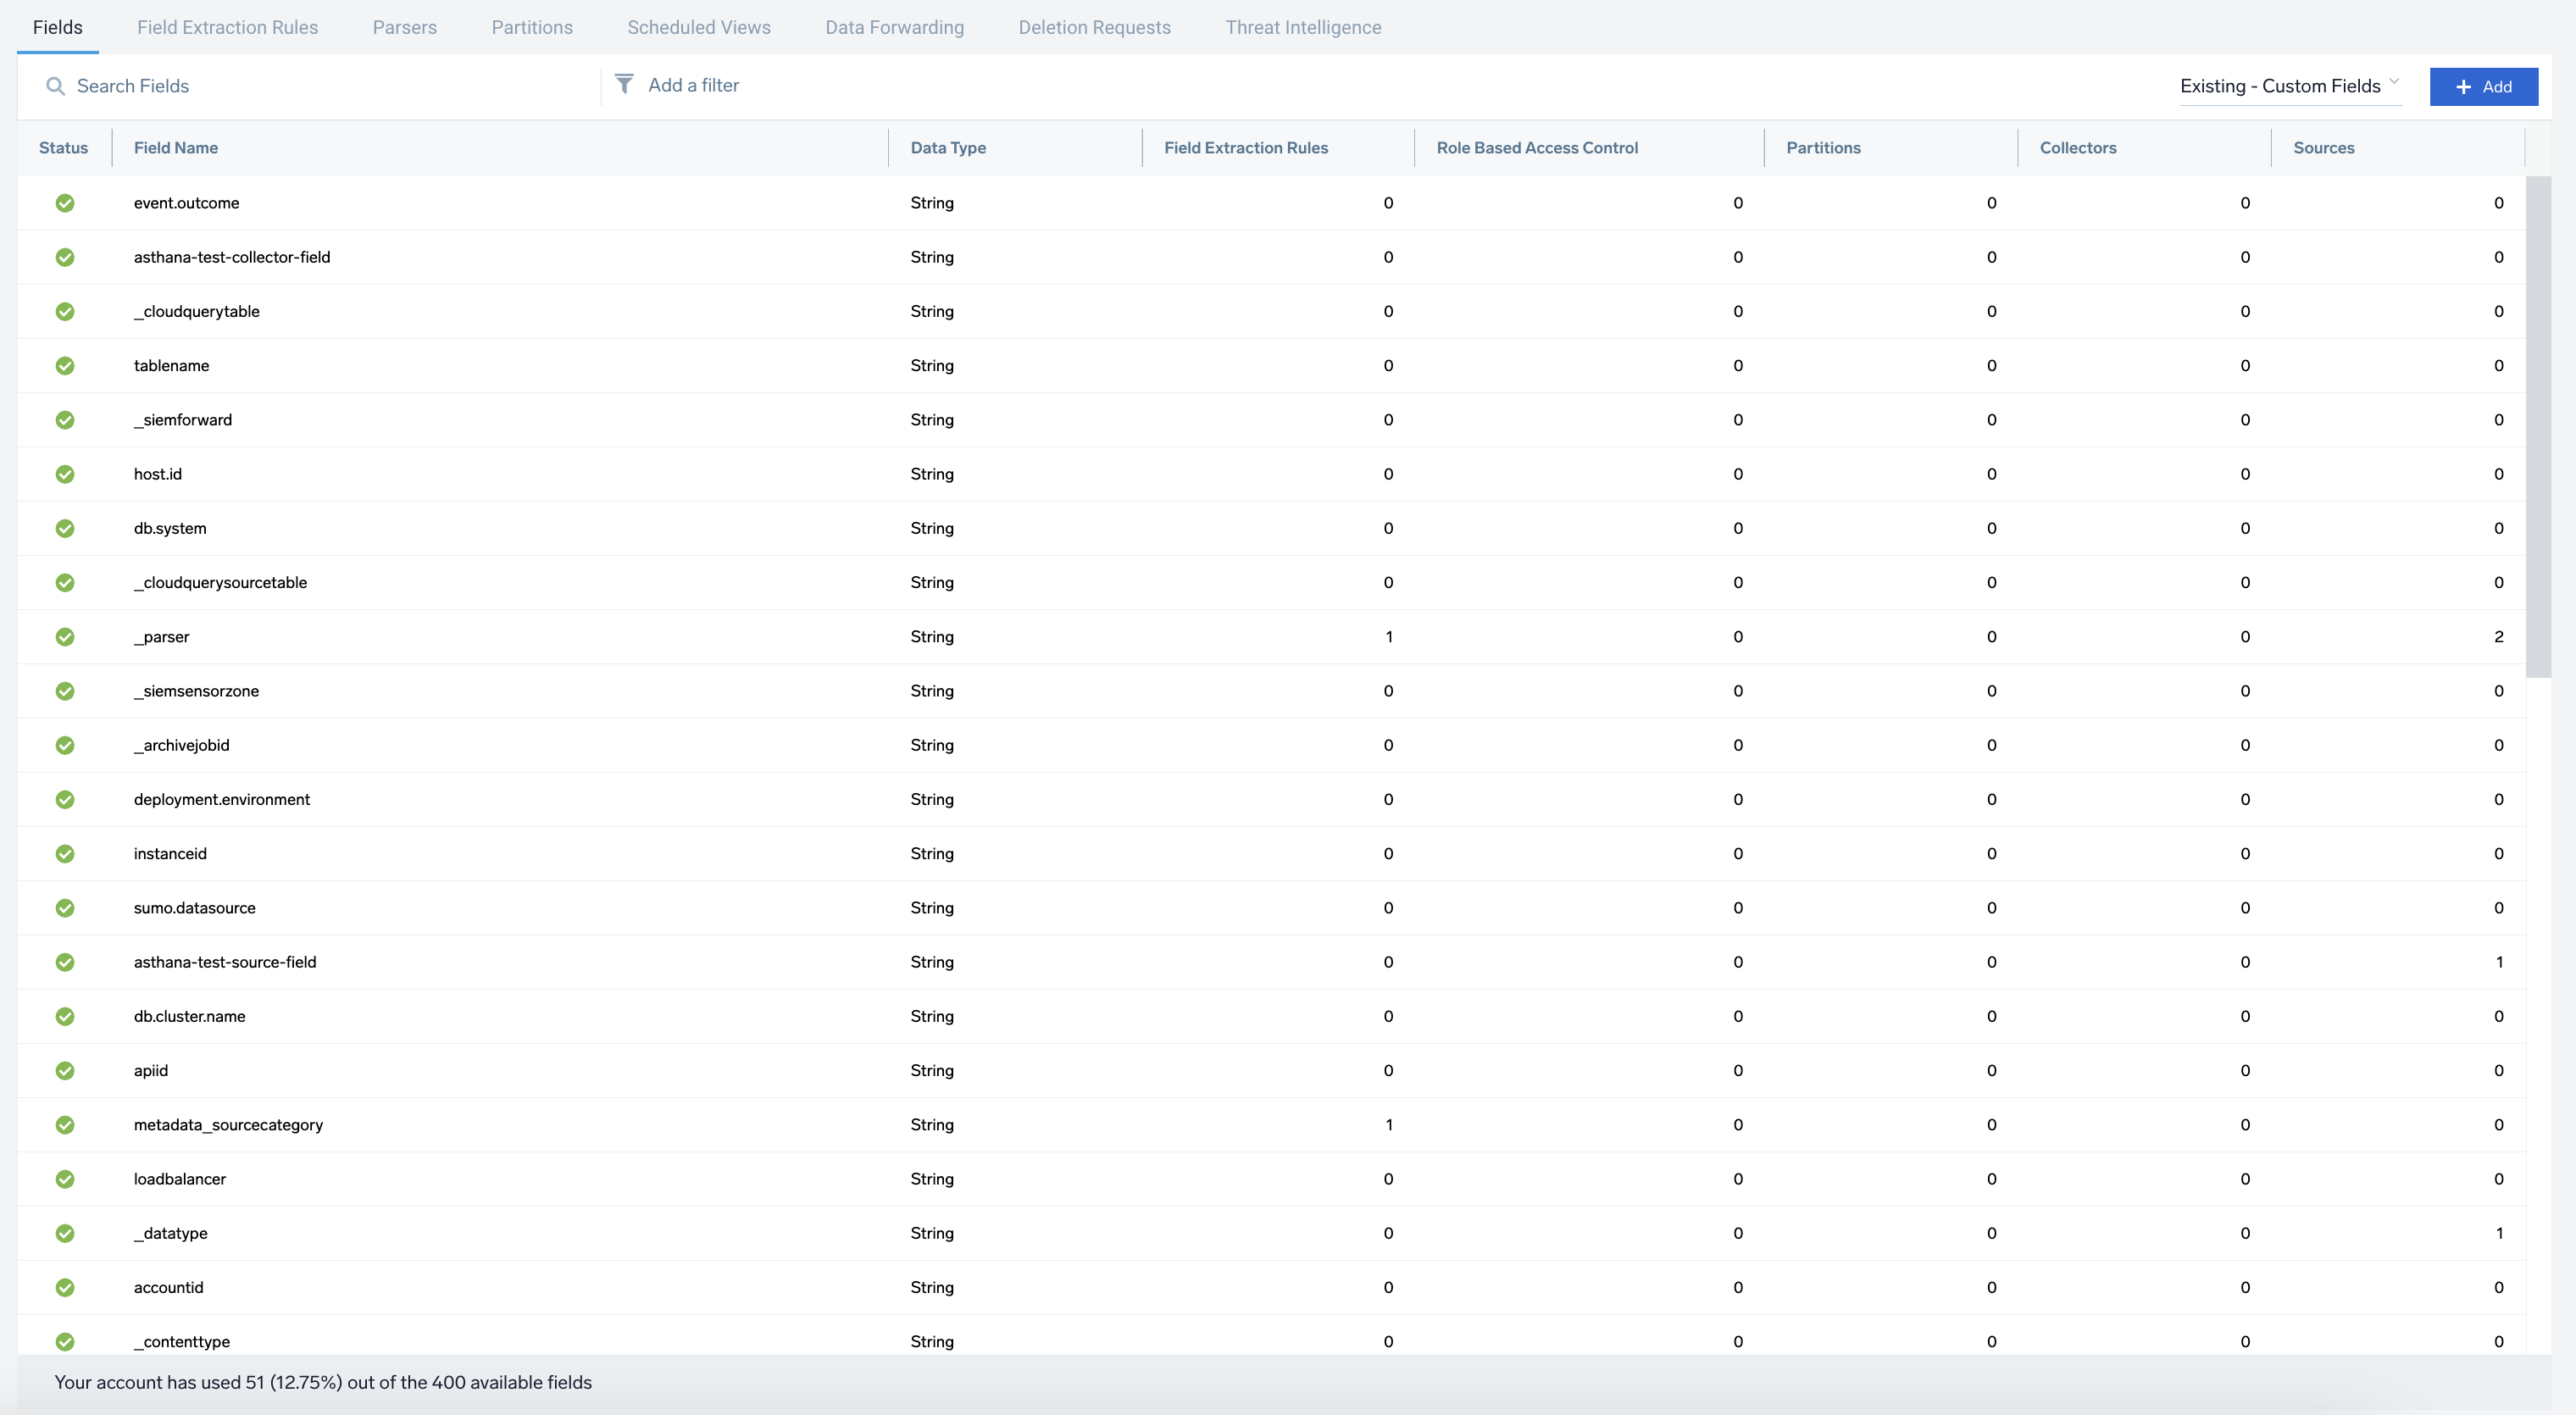Screen dimensions: 2576x1415
Task: Expand the Data Type column header
Action: (x=947, y=147)
